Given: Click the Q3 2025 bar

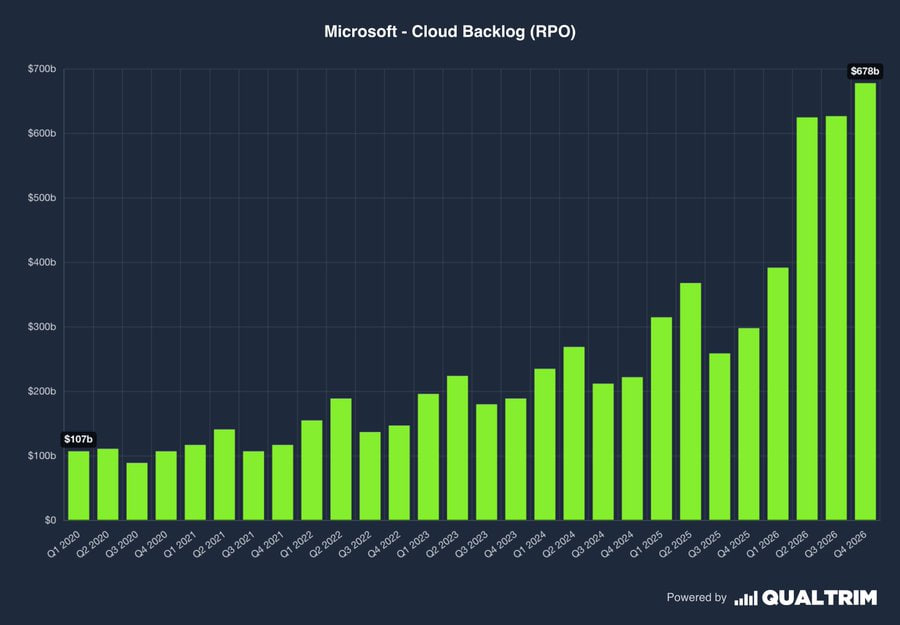Looking at the screenshot, I should [720, 437].
